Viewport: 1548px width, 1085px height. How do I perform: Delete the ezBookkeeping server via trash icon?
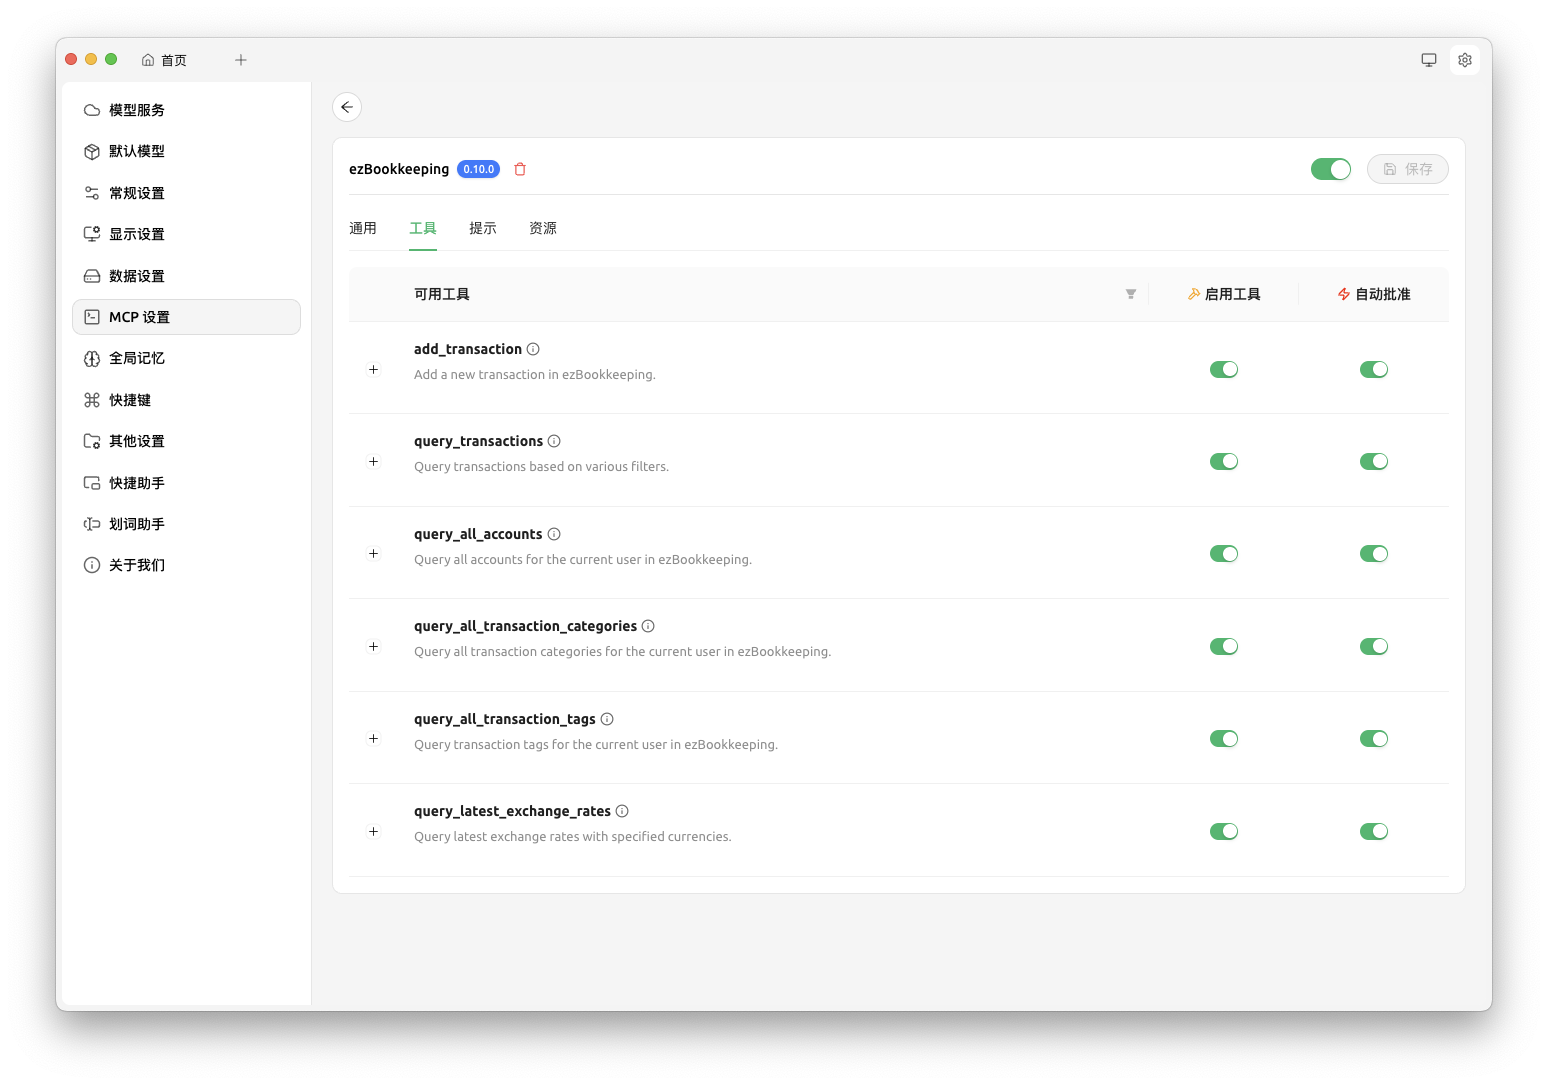point(520,169)
